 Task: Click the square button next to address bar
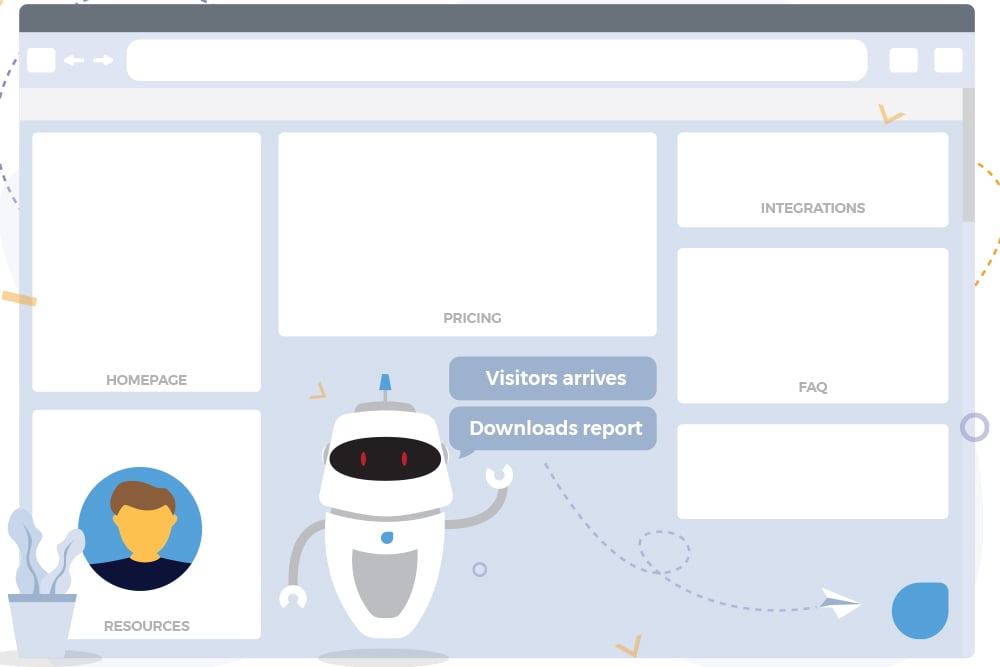[x=904, y=61]
